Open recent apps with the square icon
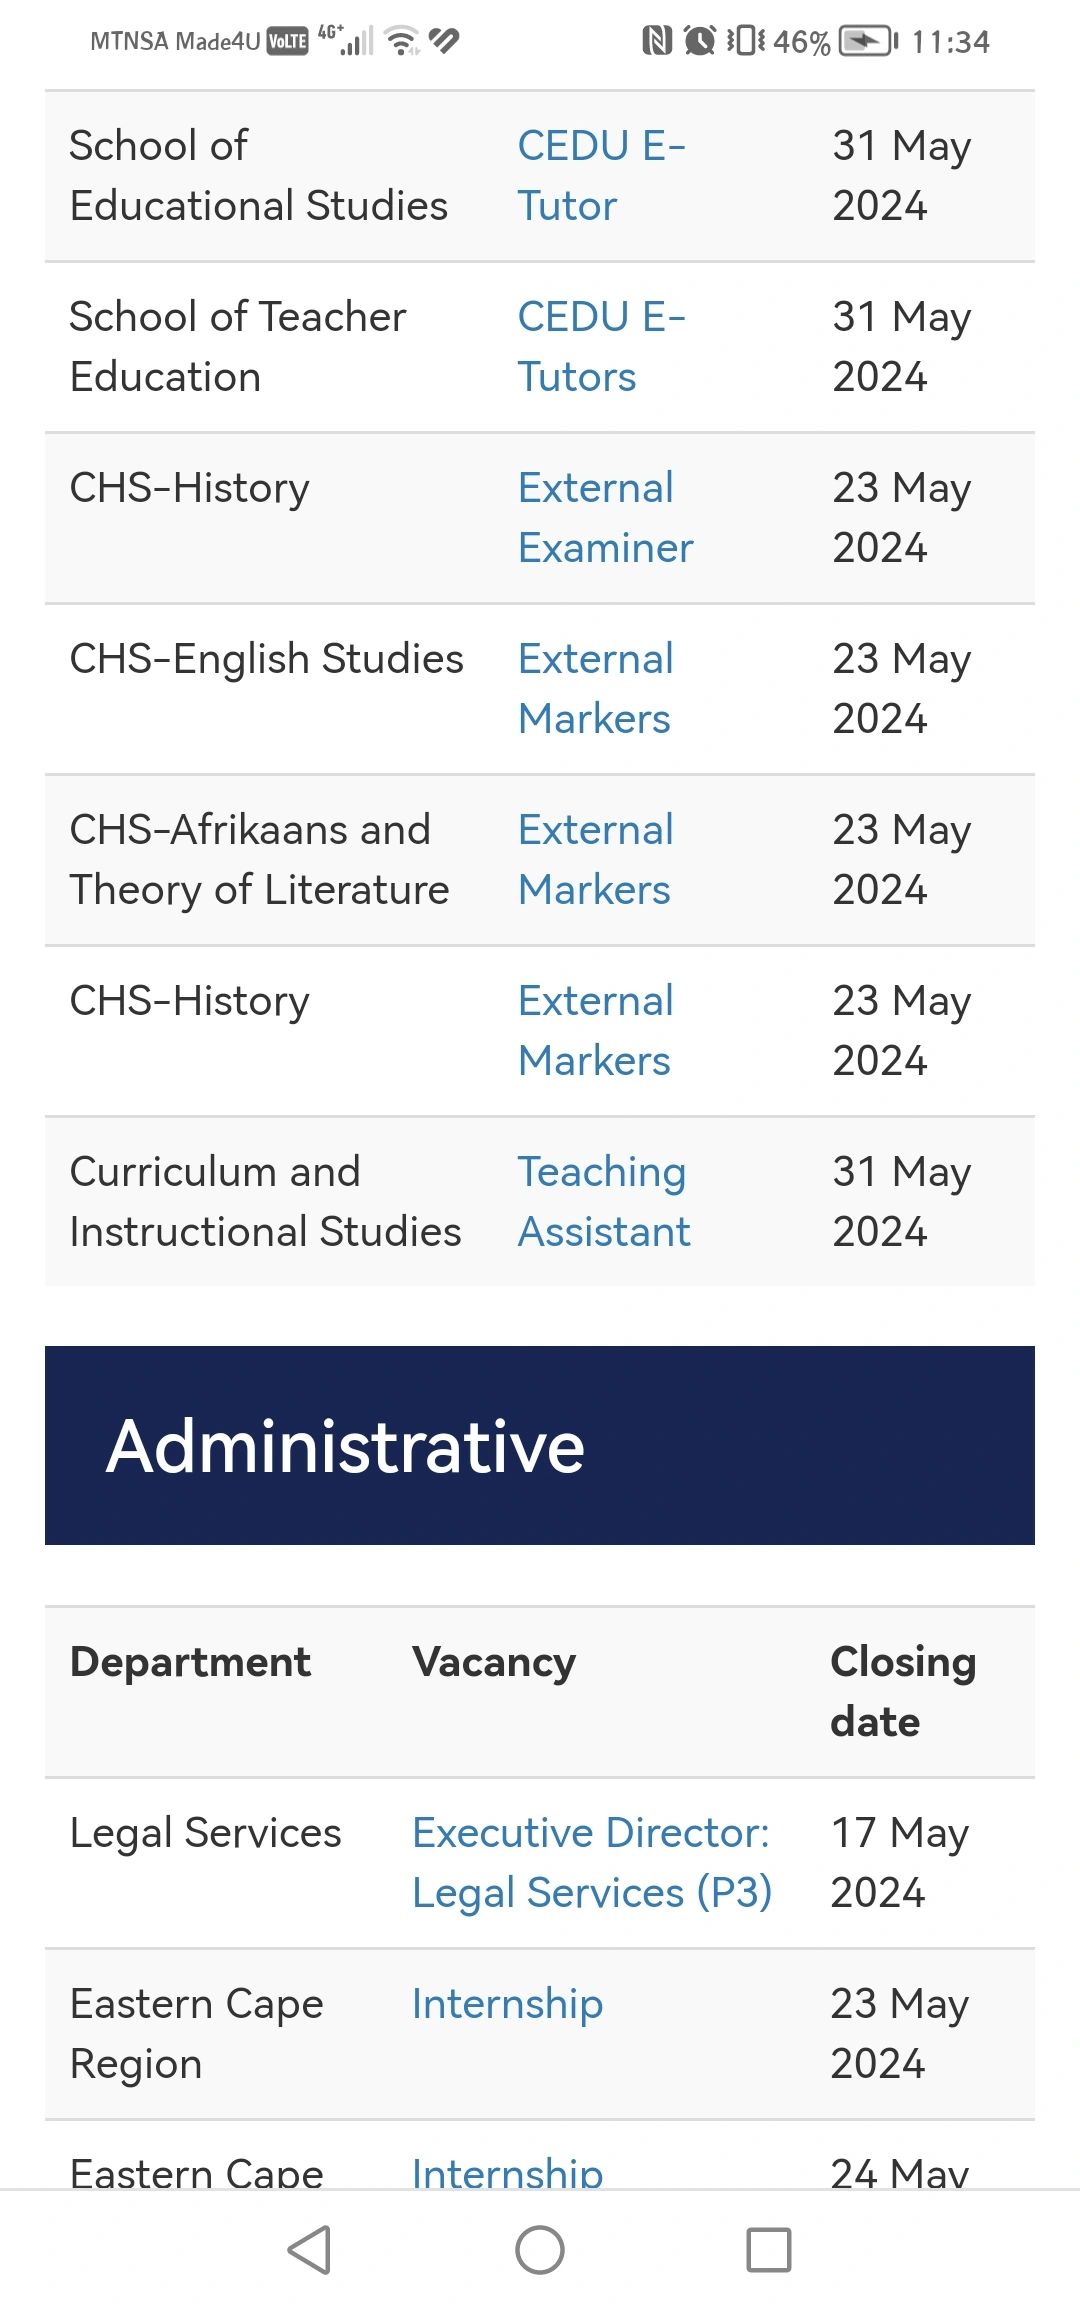Viewport: 1080px width, 2312px height. 769,2250
